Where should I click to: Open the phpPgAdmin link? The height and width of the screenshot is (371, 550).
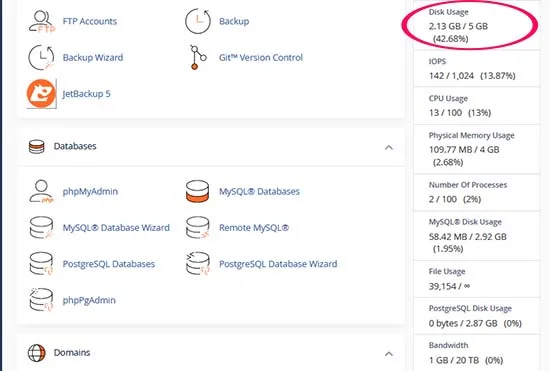[89, 300]
